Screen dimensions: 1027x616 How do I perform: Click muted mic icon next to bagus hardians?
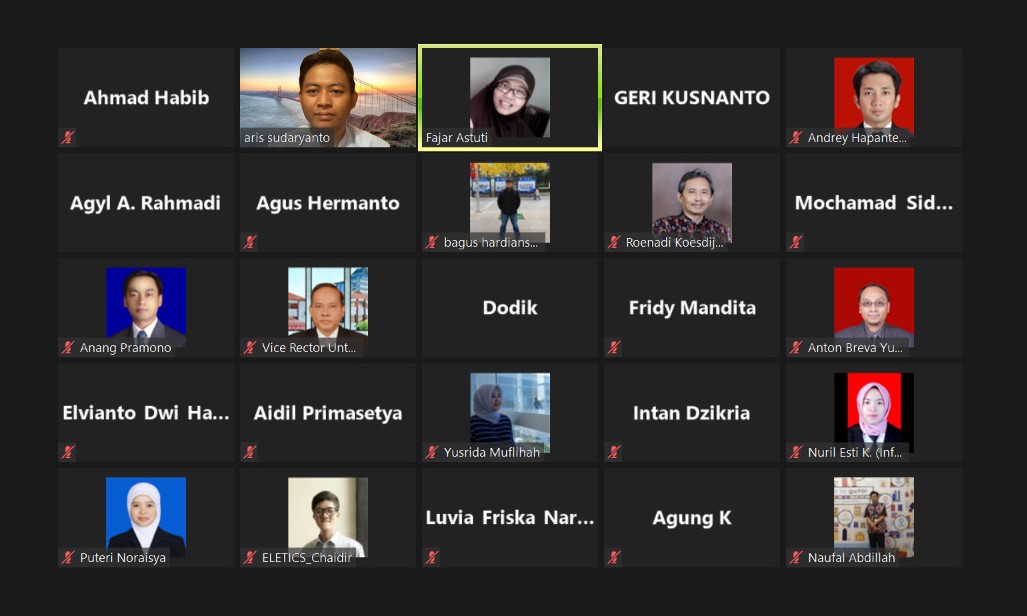pyautogui.click(x=432, y=242)
